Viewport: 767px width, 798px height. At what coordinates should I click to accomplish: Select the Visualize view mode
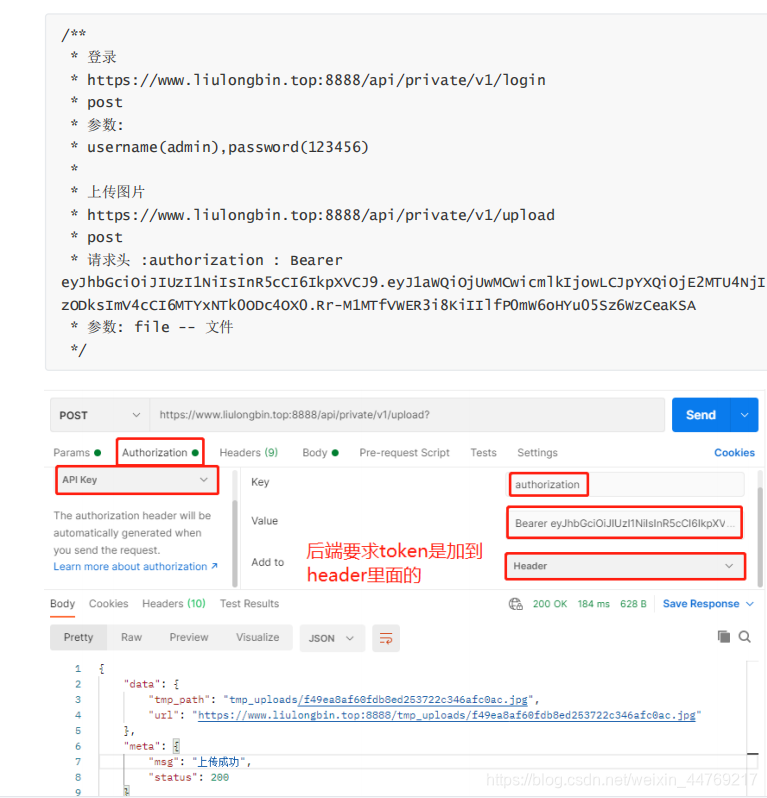[258, 637]
